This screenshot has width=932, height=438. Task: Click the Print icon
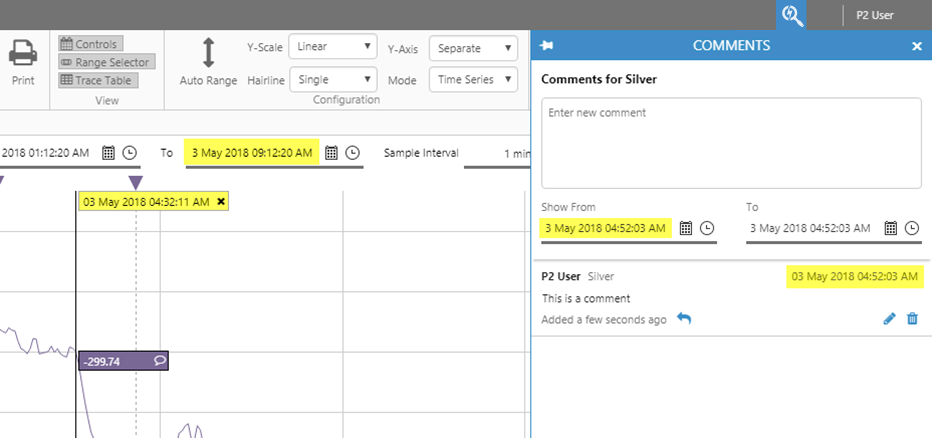coord(23,54)
